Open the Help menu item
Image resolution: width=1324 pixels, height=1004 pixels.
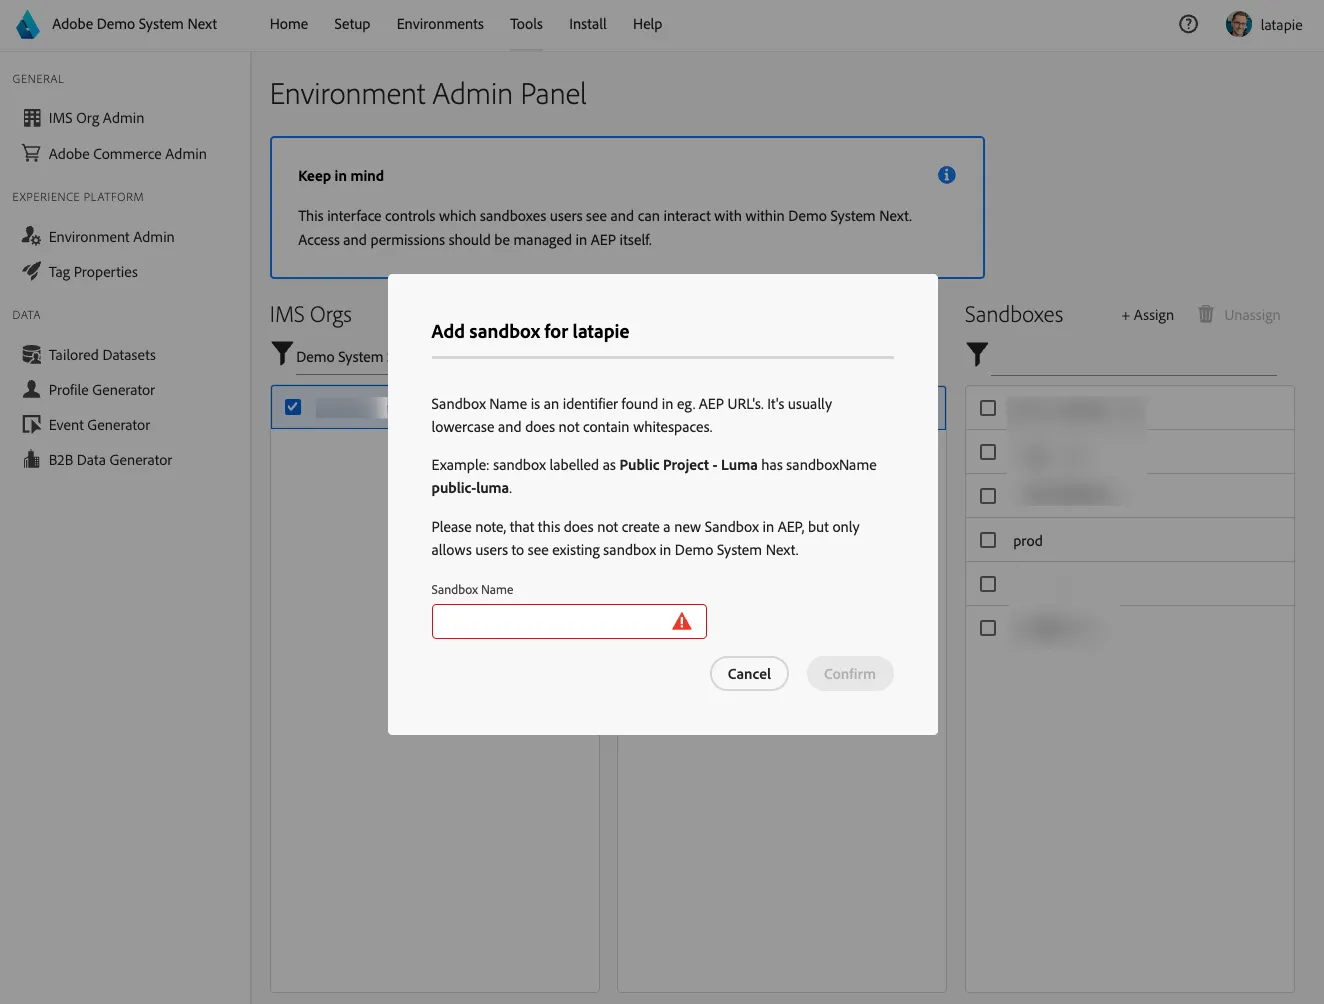647,24
